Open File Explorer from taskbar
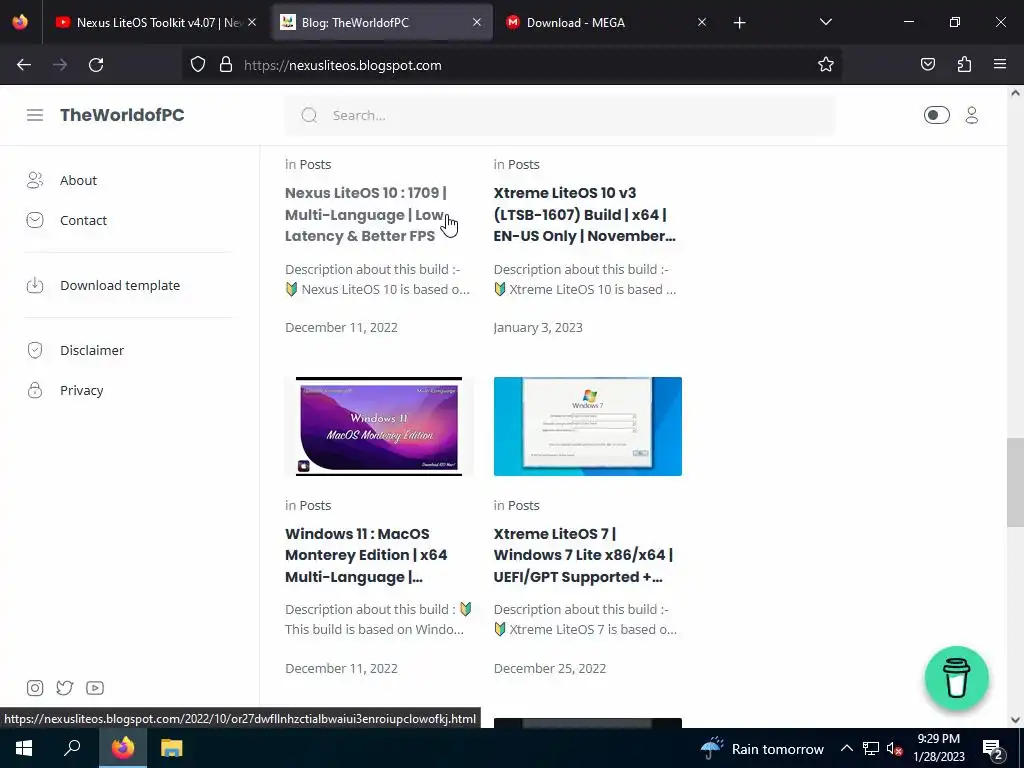 click(x=172, y=748)
